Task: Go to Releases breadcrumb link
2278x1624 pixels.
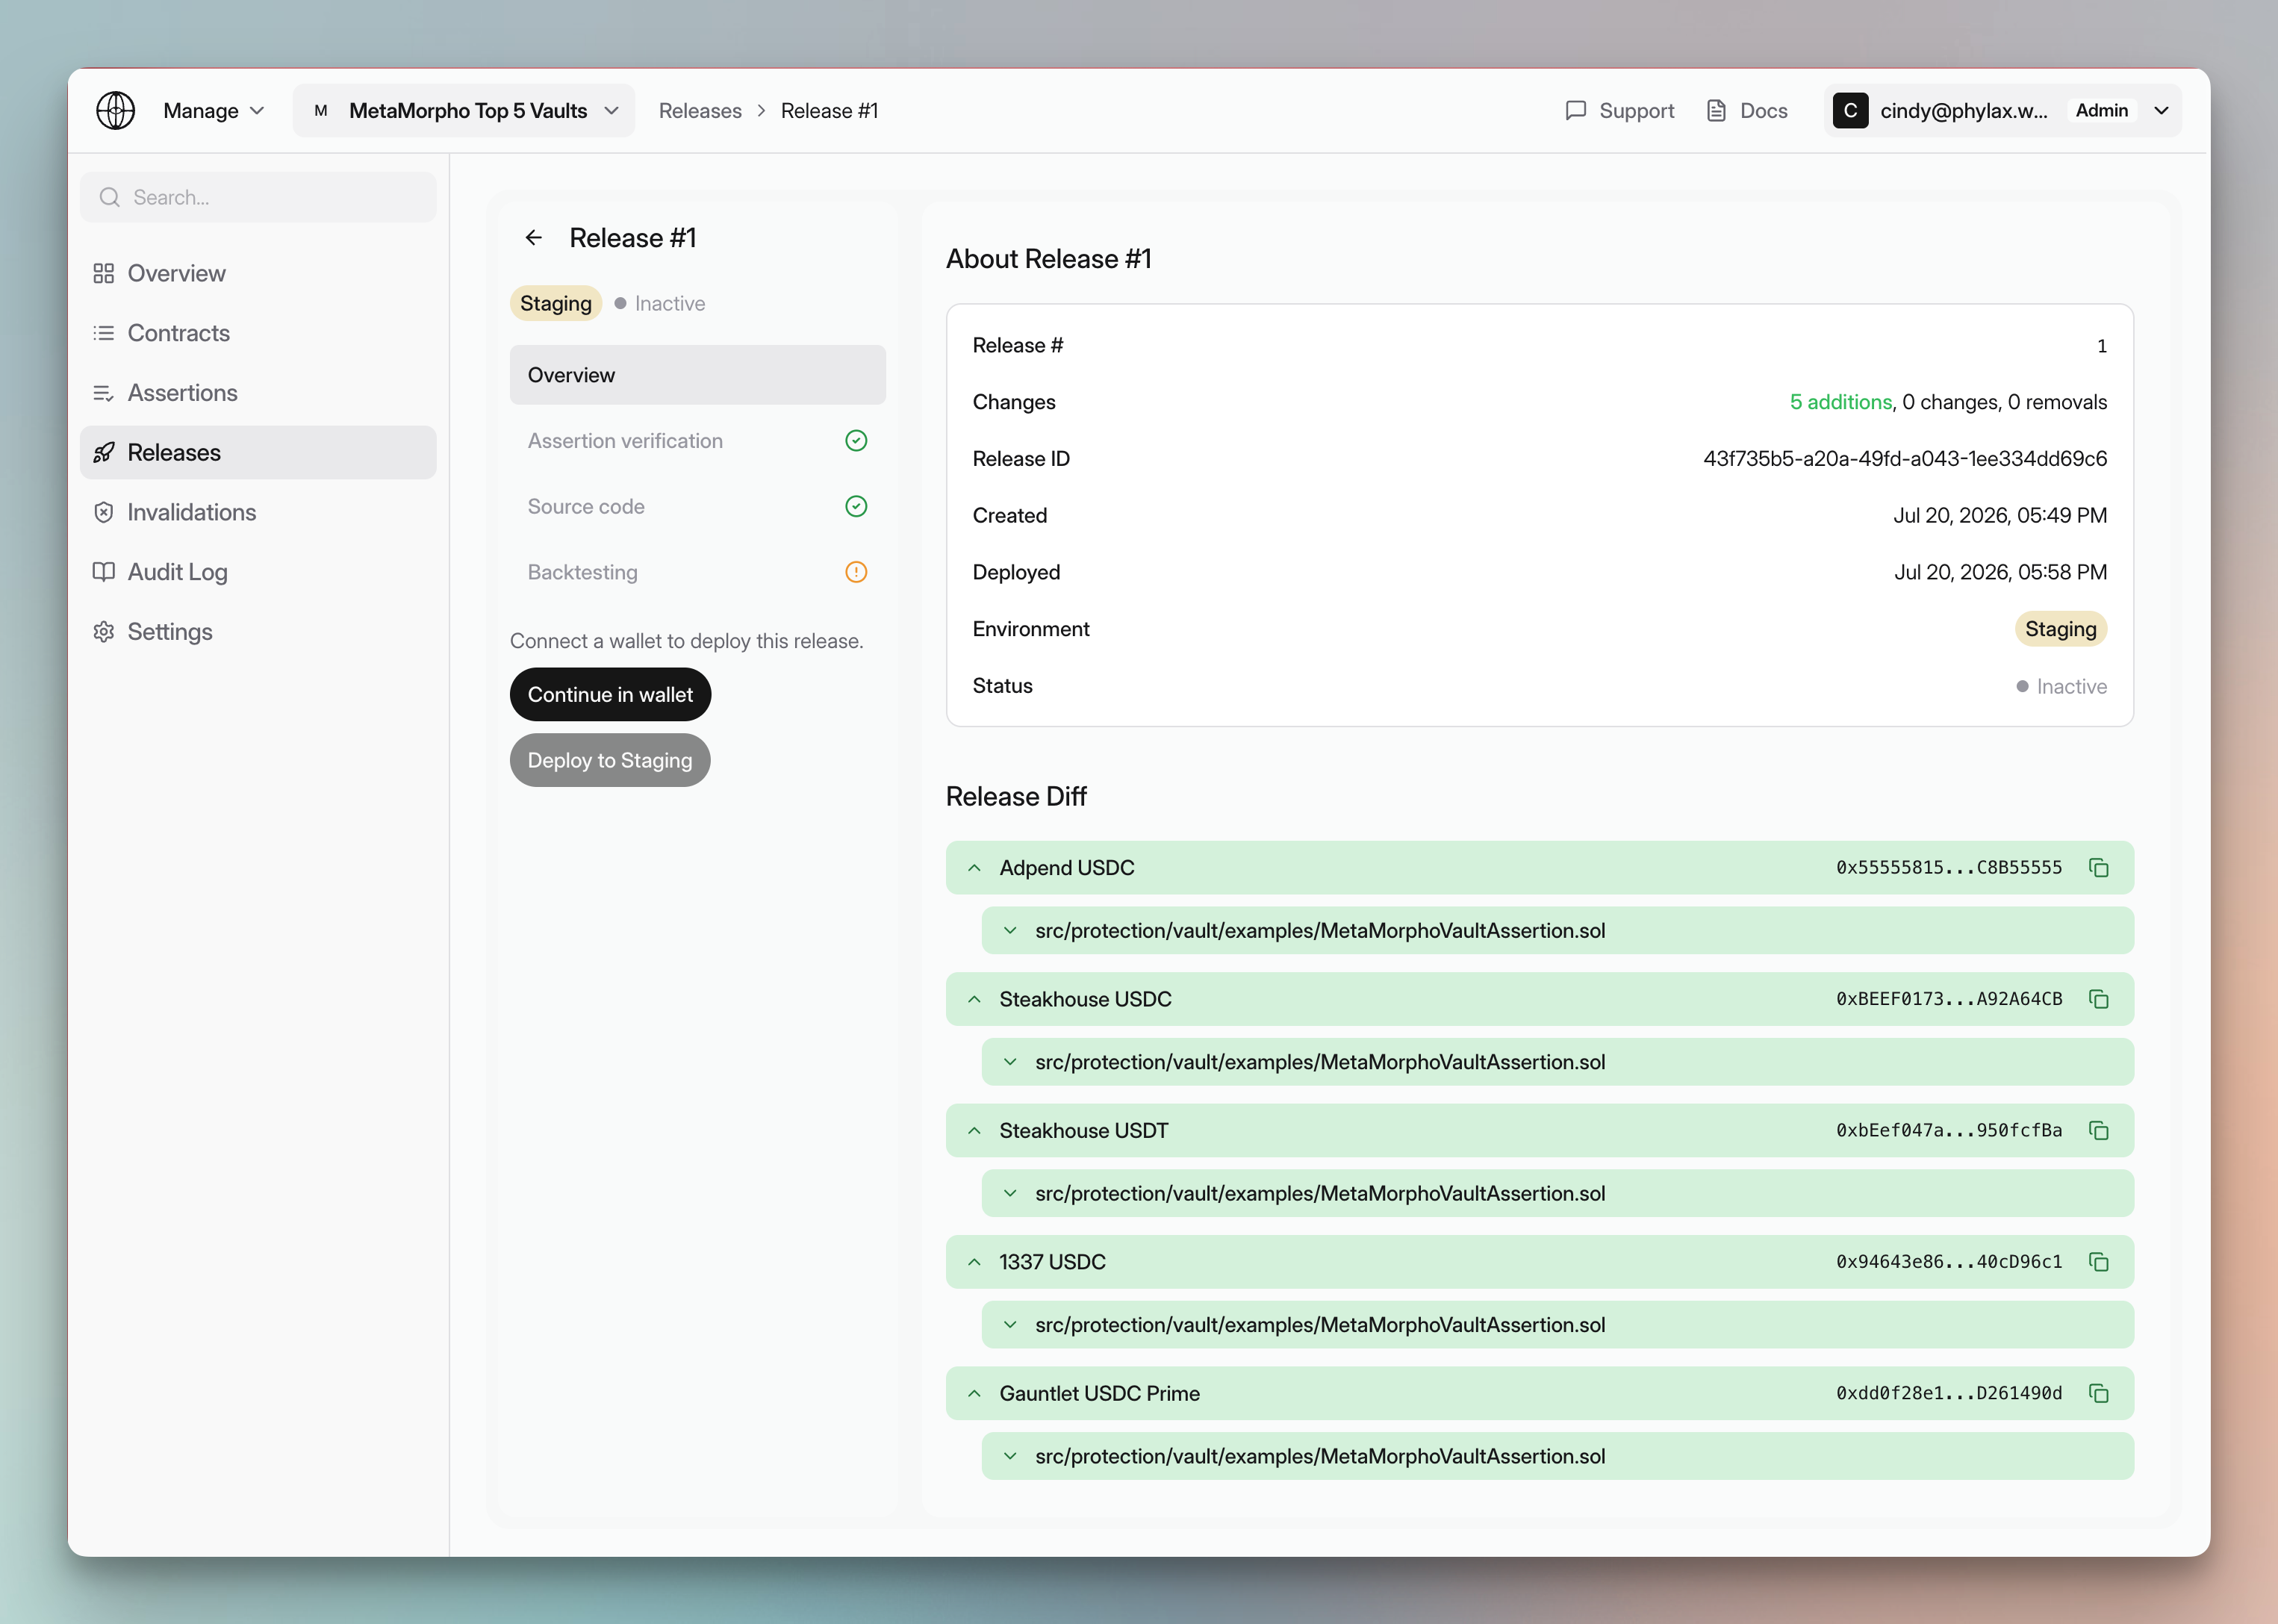Action: tap(700, 111)
